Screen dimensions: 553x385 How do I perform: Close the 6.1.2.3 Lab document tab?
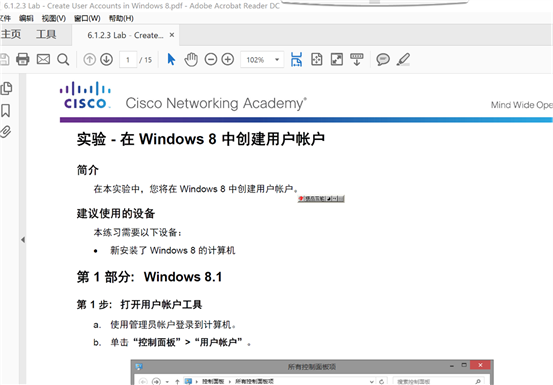172,35
